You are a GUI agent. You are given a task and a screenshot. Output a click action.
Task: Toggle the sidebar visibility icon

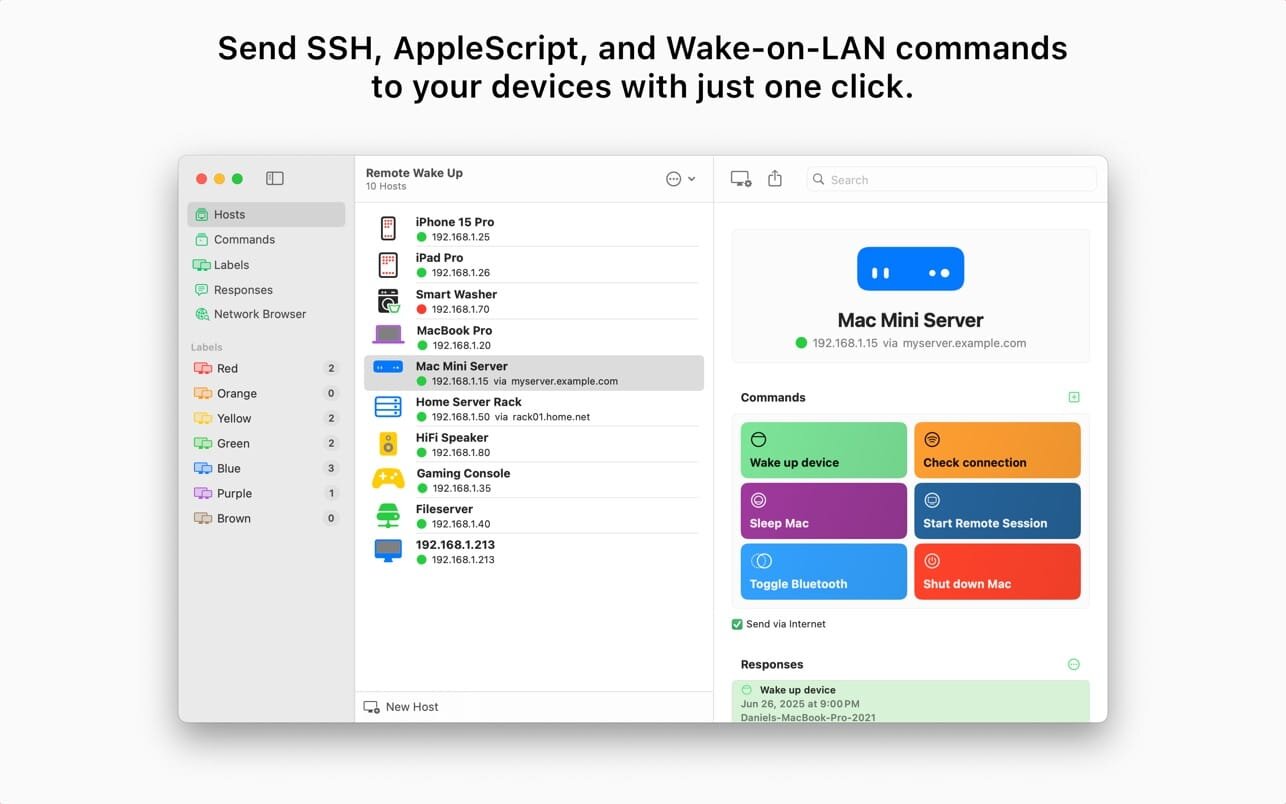point(274,178)
